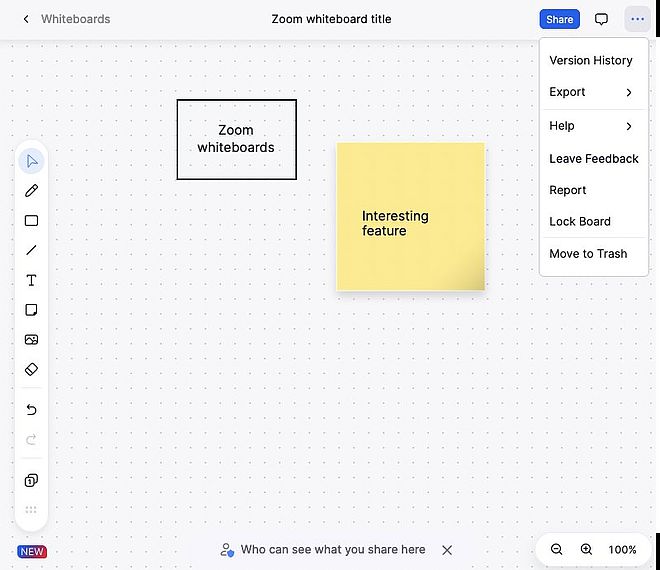
Task: Dismiss the sharing notice with X
Action: coord(447,550)
